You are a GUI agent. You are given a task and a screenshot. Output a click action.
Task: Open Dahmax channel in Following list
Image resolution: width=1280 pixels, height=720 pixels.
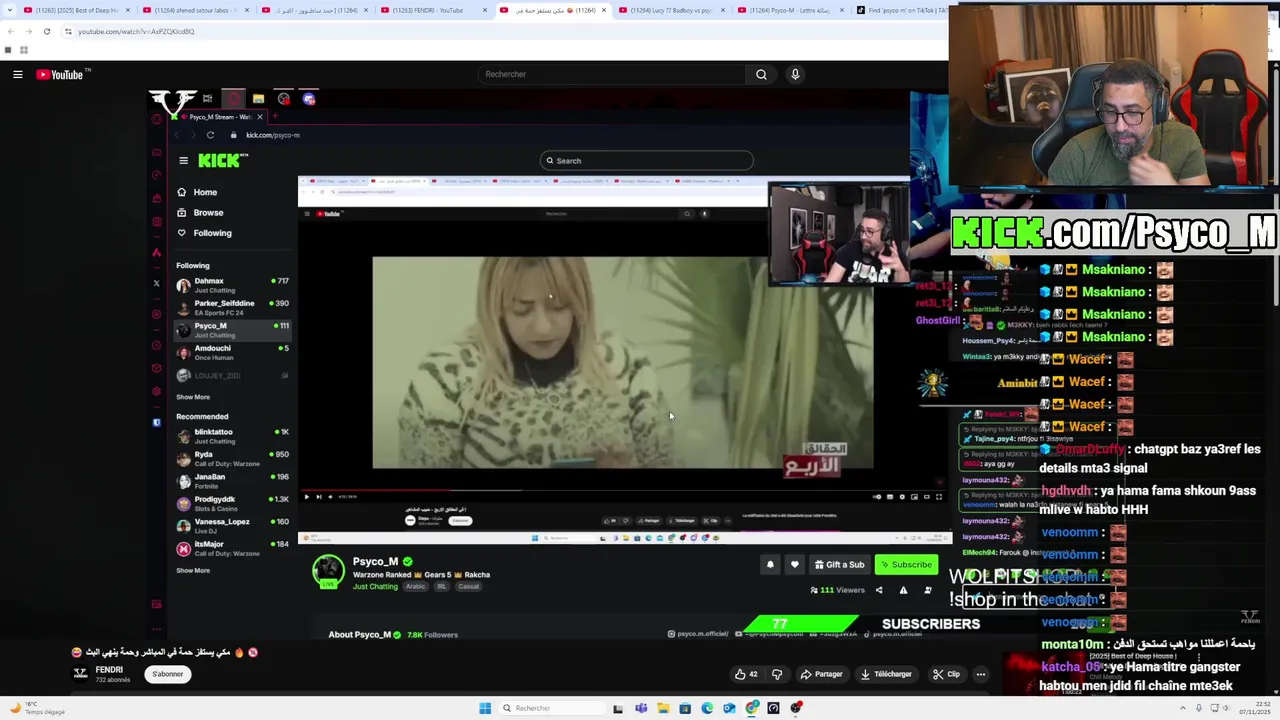tap(232, 285)
